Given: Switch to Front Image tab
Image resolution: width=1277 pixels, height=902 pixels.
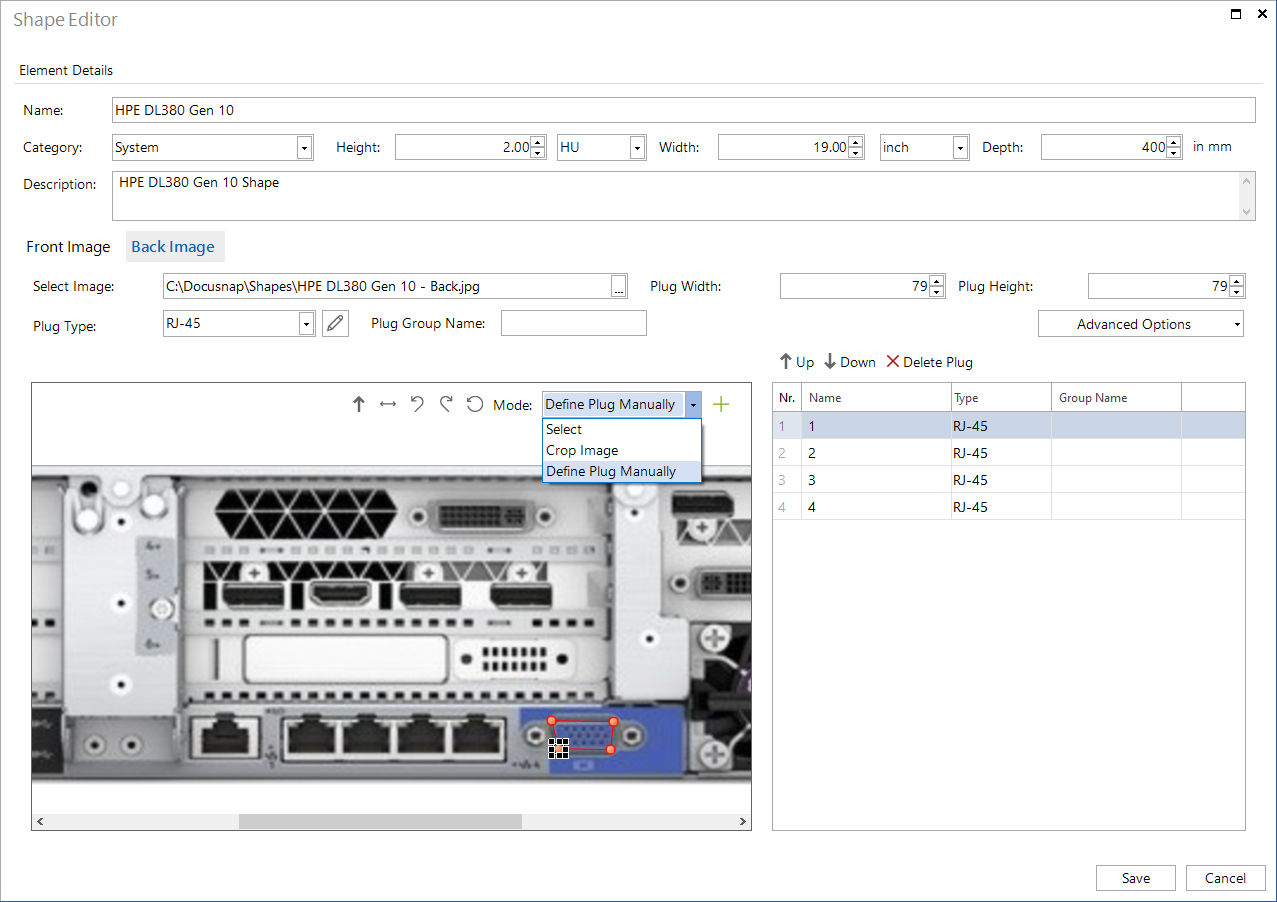Looking at the screenshot, I should click(x=68, y=247).
